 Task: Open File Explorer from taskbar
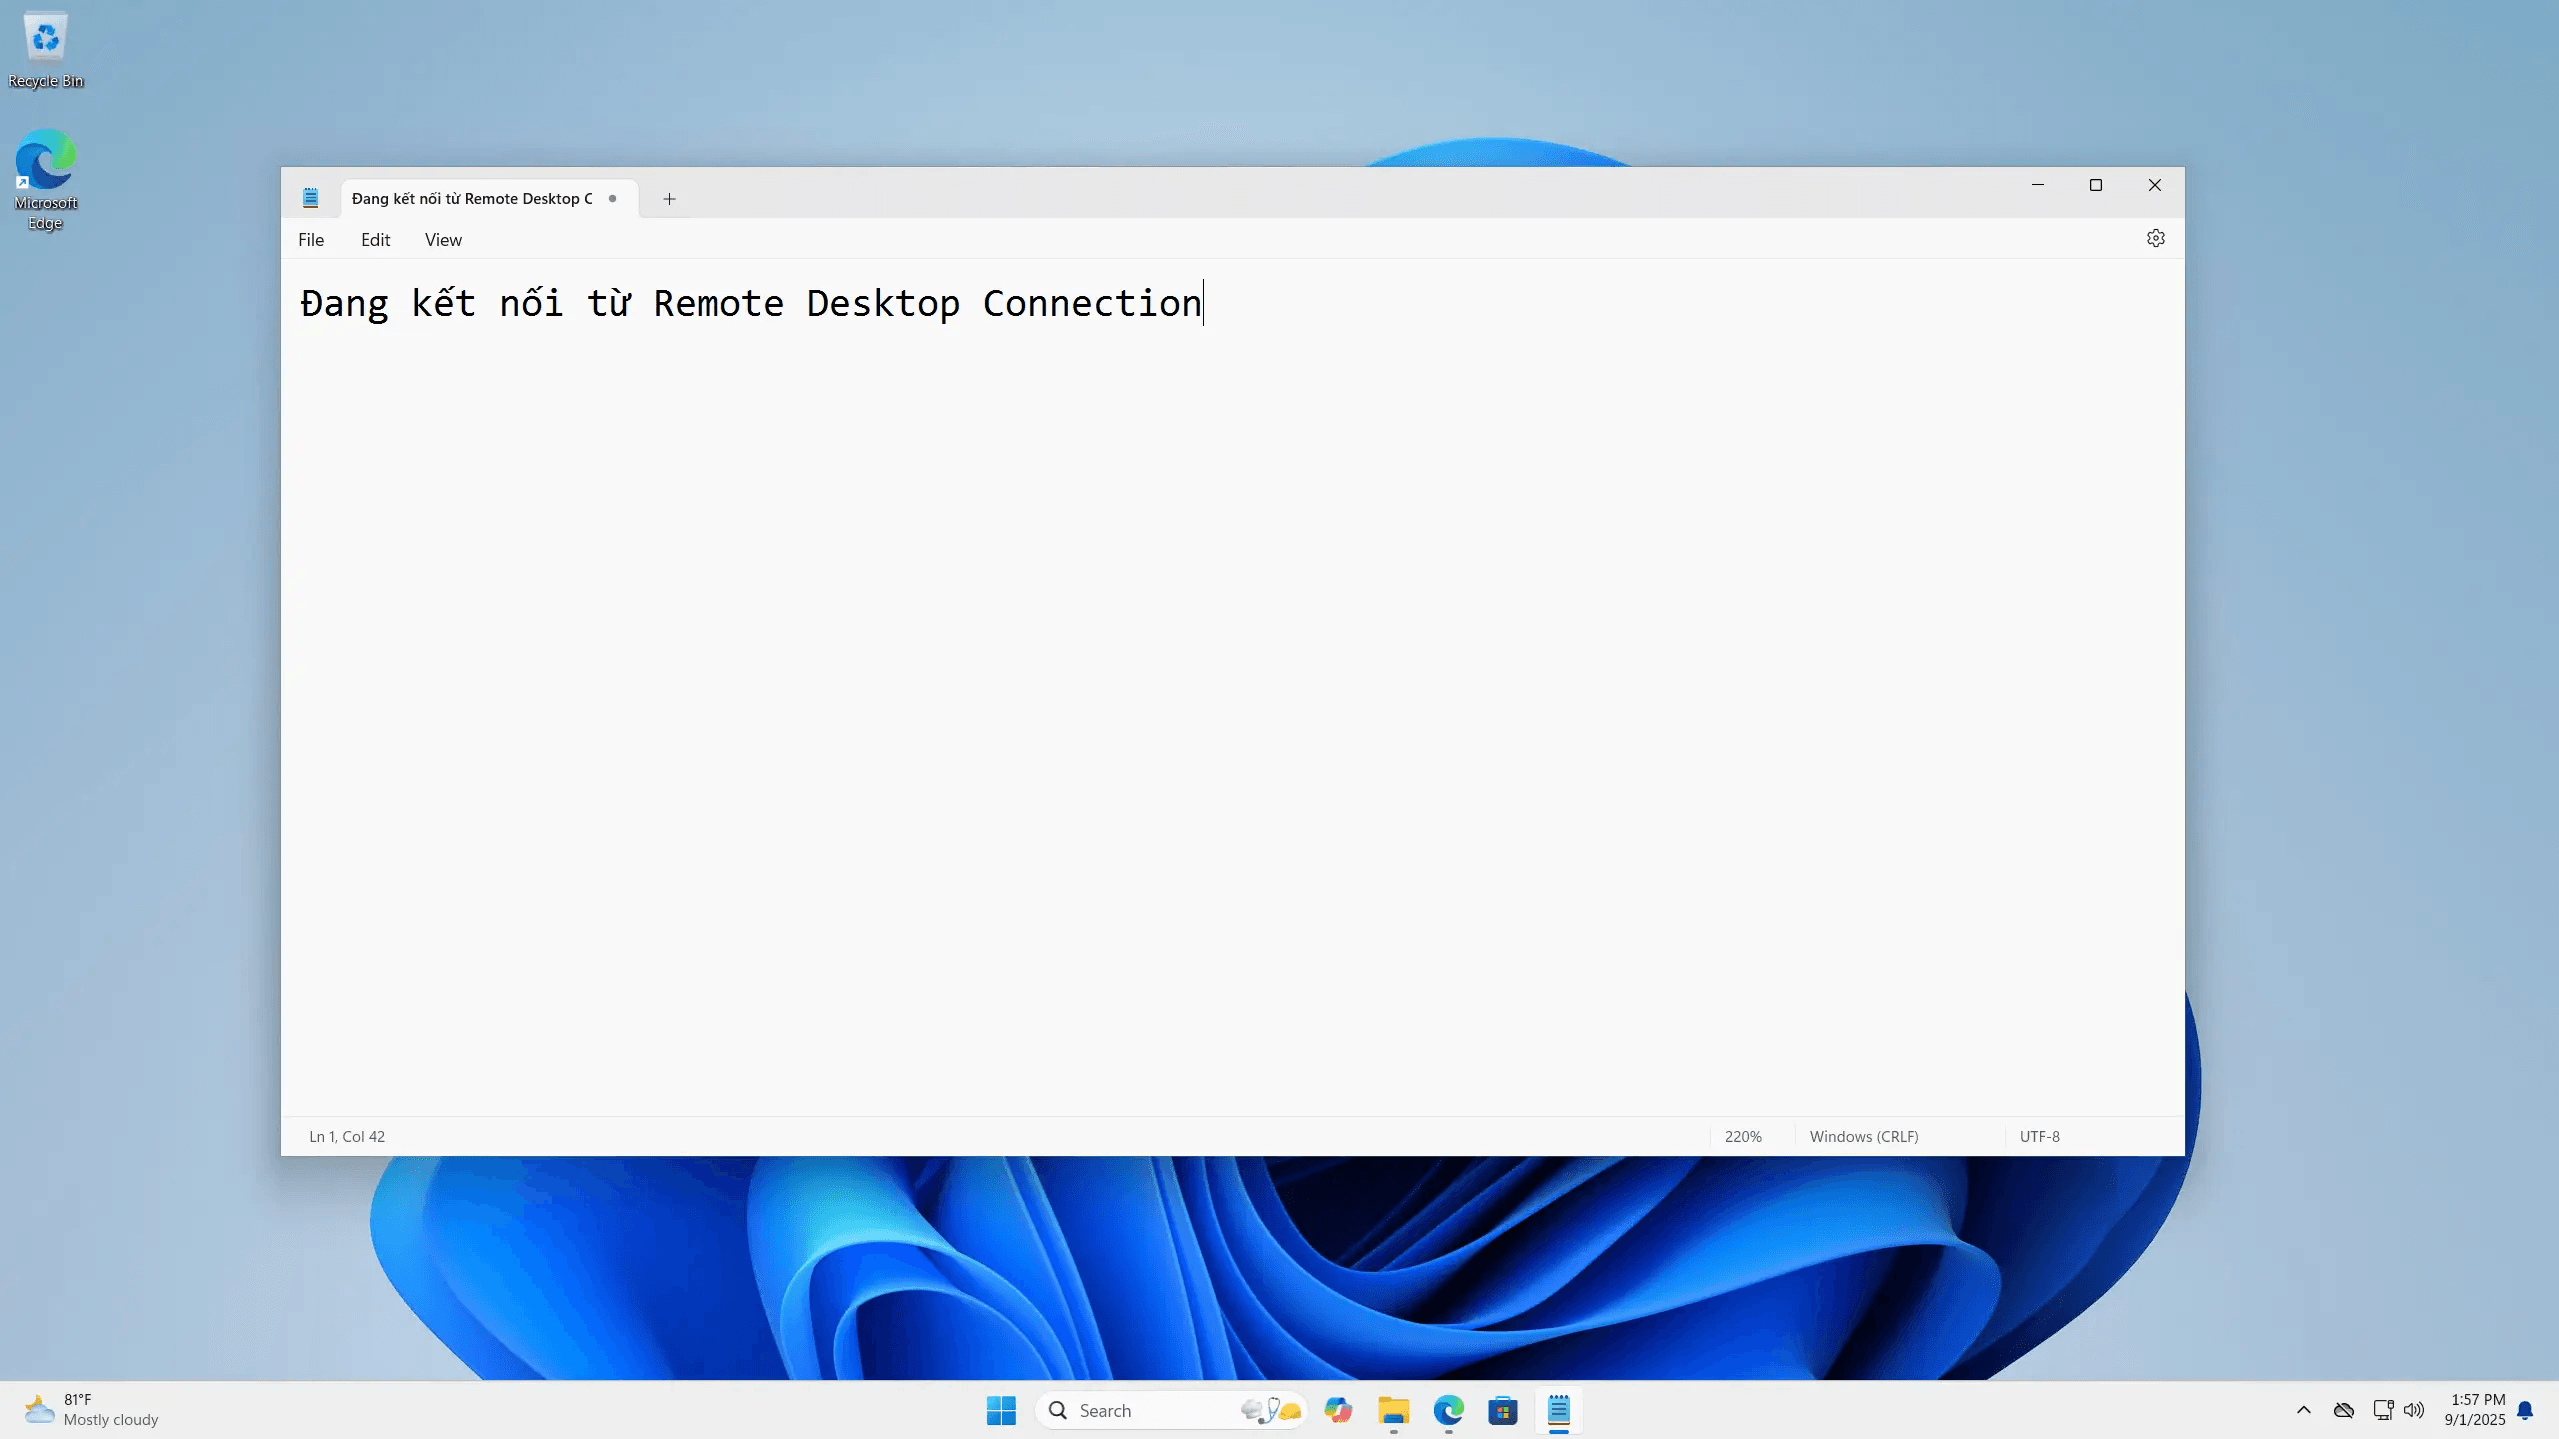click(x=1393, y=1410)
